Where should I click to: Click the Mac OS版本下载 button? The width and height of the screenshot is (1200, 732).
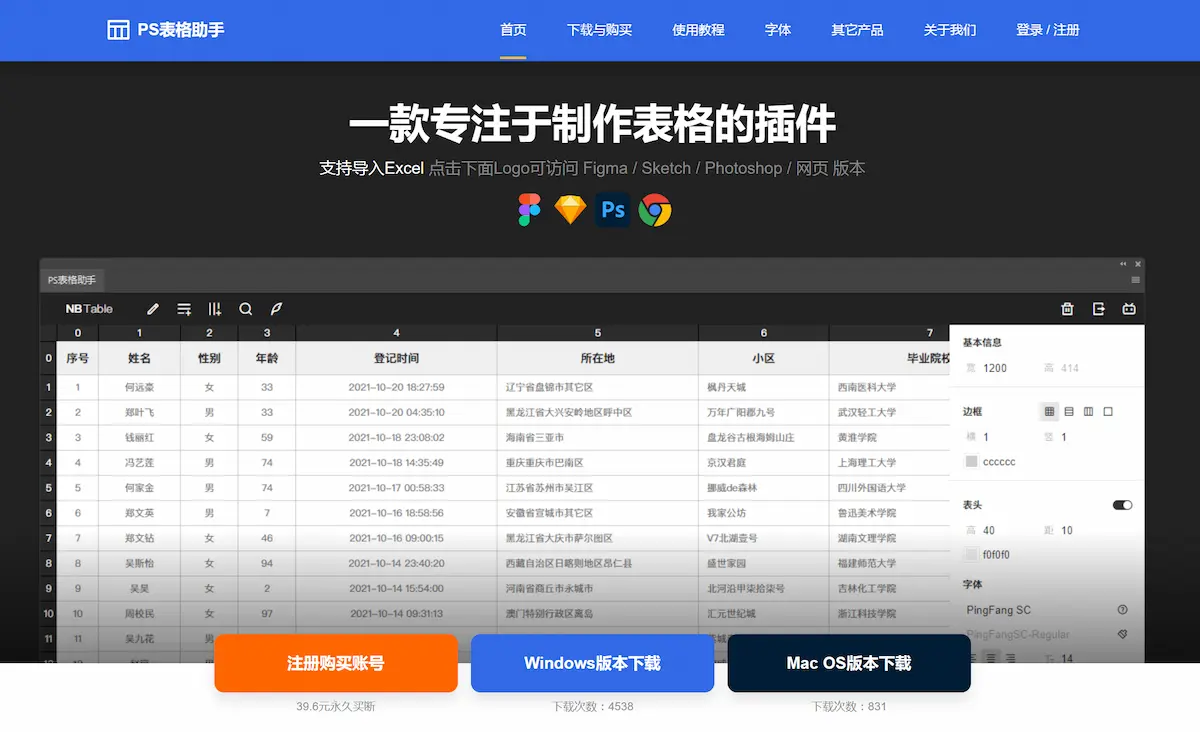point(849,663)
